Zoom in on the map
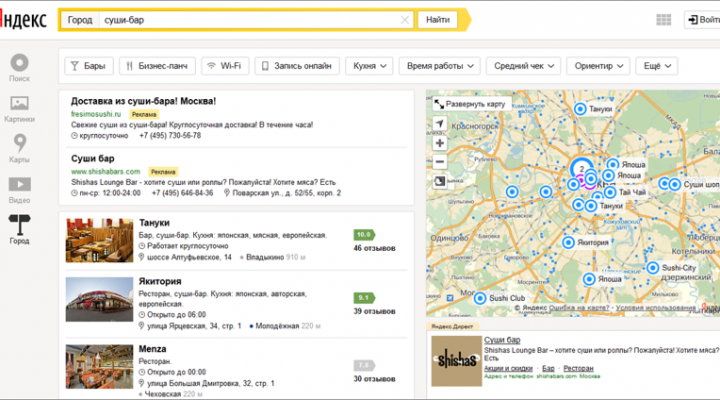 (x=439, y=143)
